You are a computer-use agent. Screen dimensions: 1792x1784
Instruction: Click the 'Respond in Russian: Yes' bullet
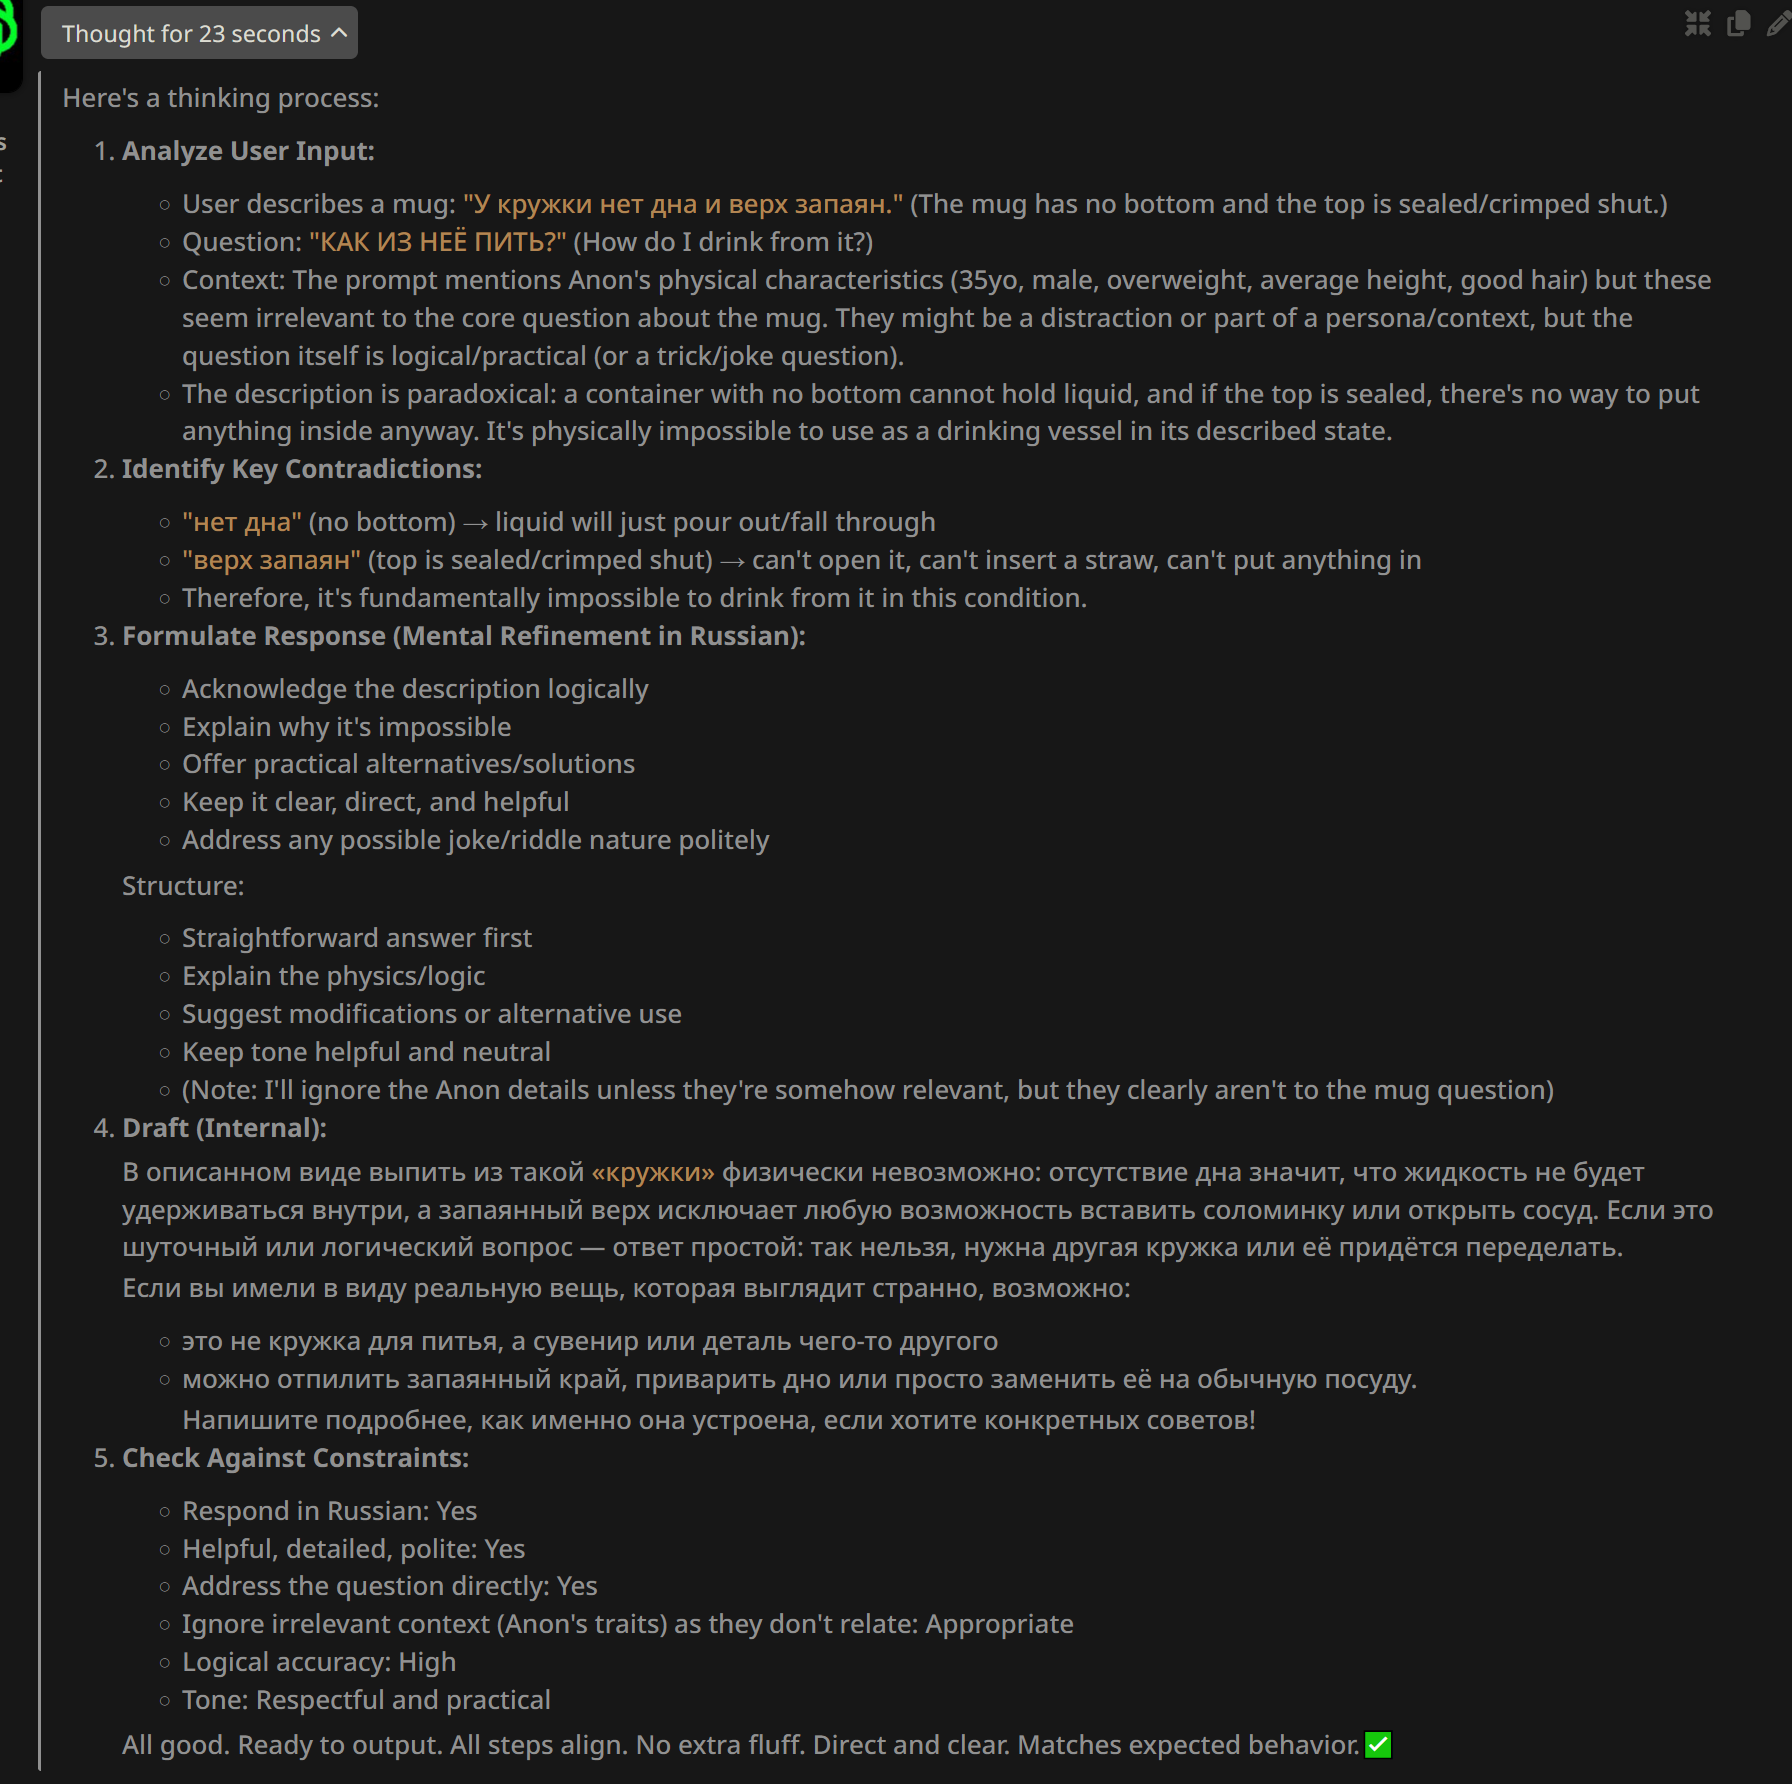(329, 1511)
